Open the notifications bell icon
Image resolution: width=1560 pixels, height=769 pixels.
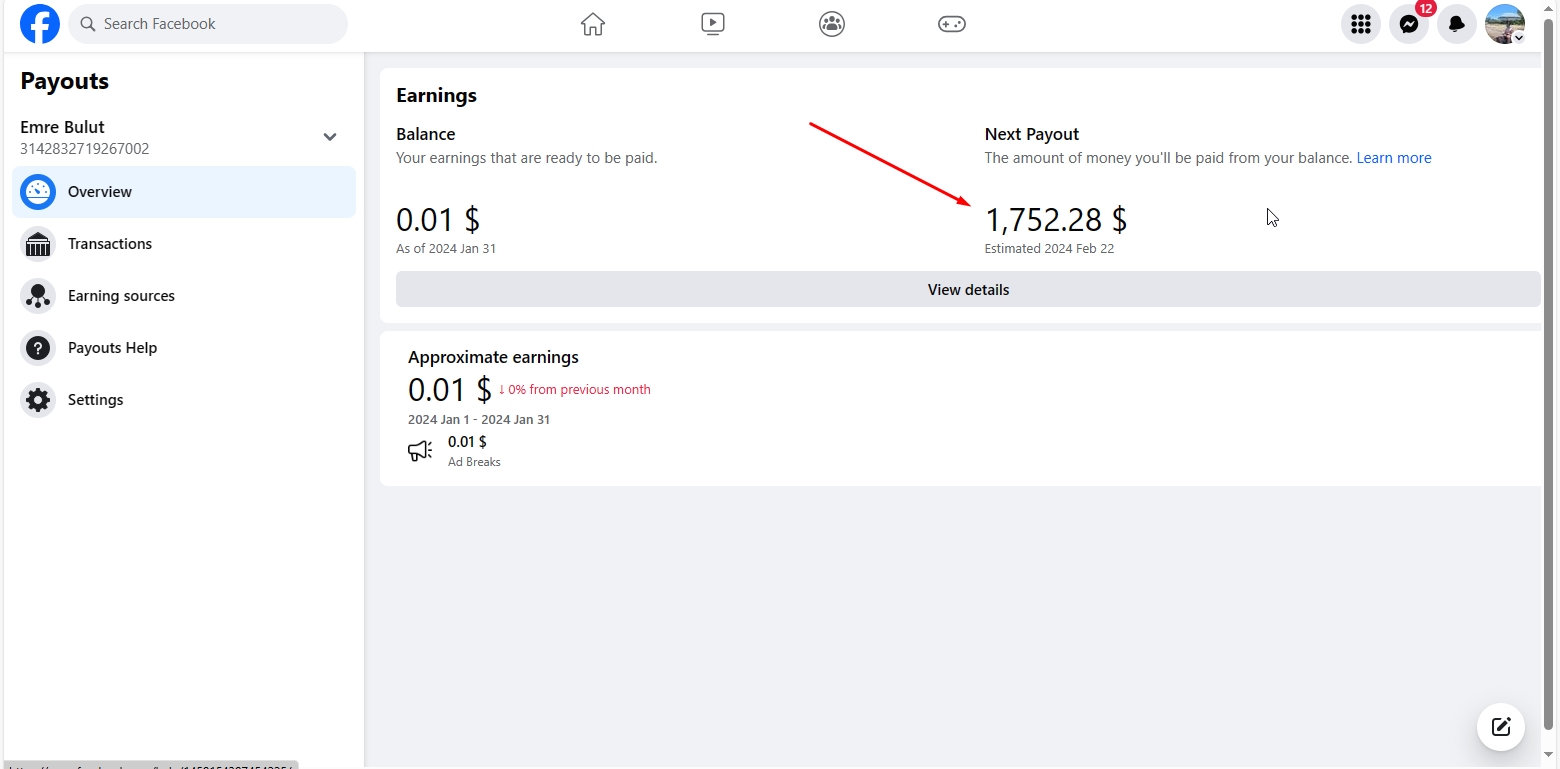pos(1457,25)
